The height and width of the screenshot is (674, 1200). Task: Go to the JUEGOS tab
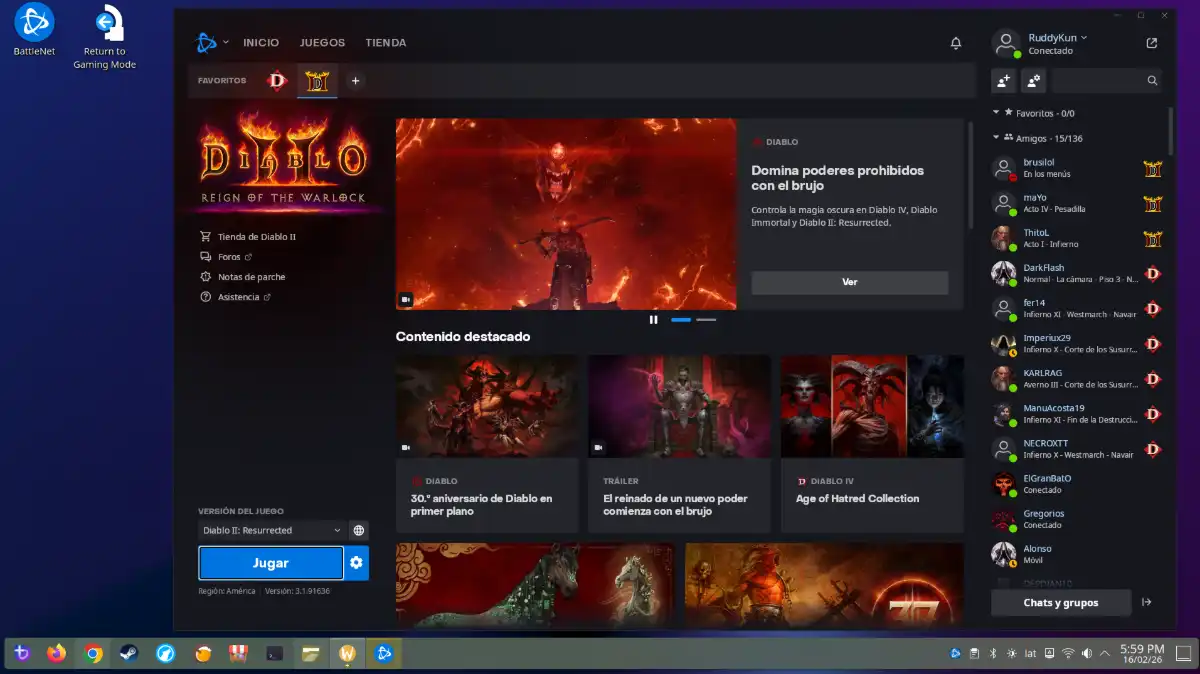click(x=322, y=43)
